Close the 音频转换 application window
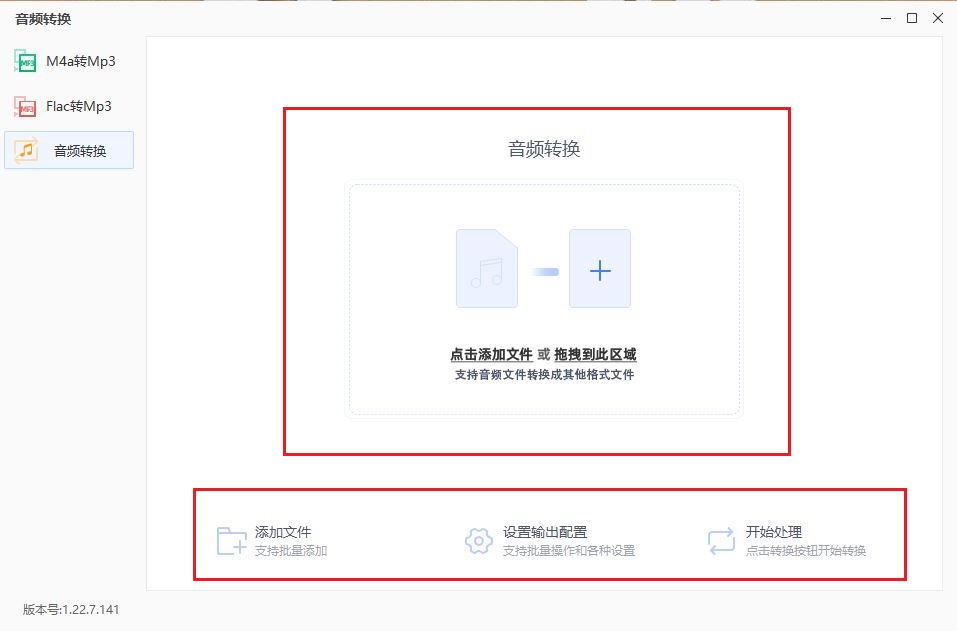This screenshot has height=631, width=957. pos(938,18)
